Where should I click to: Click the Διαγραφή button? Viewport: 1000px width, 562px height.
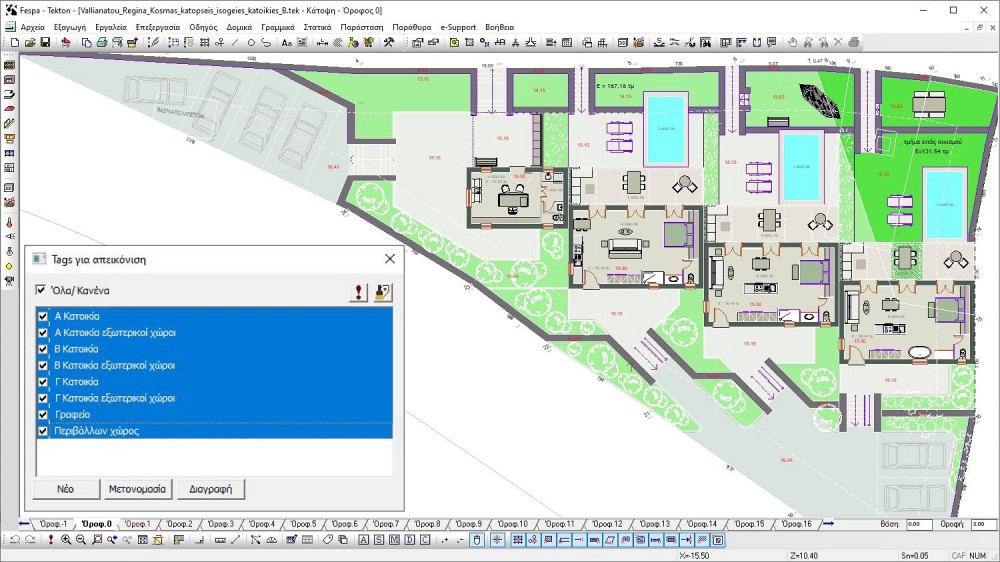pos(211,489)
